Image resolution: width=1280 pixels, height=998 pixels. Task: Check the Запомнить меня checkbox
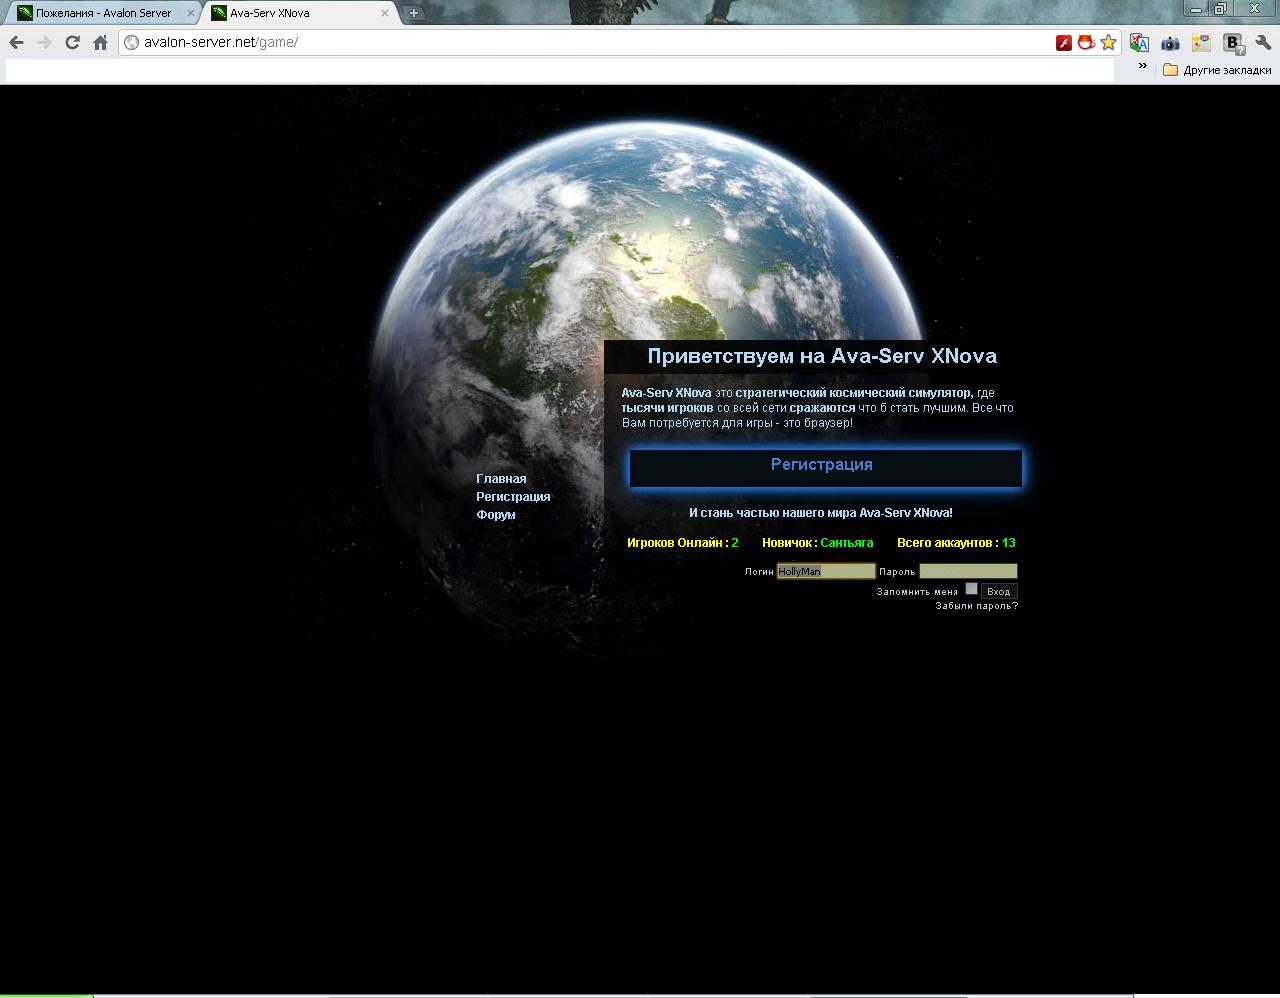pyautogui.click(x=971, y=589)
